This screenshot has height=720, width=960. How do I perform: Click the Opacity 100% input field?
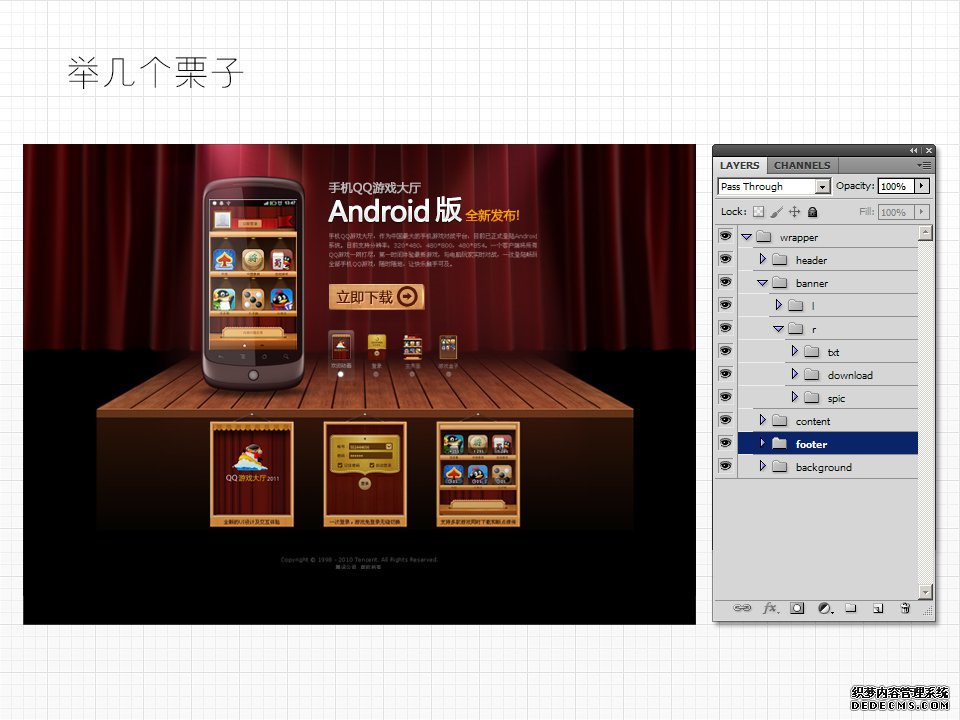pos(896,186)
